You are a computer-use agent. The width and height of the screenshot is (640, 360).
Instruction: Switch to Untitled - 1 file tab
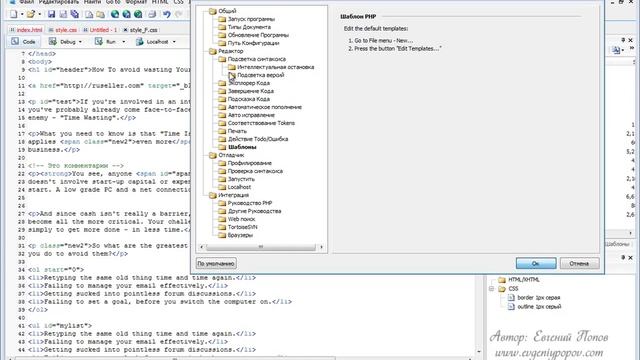pyautogui.click(x=100, y=30)
